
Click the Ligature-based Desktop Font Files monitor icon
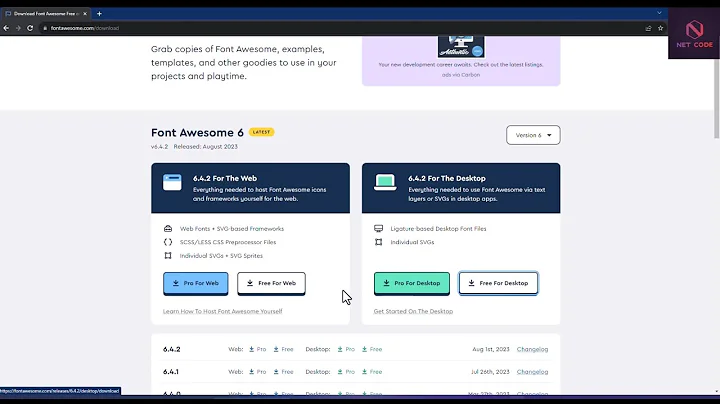[378, 229]
